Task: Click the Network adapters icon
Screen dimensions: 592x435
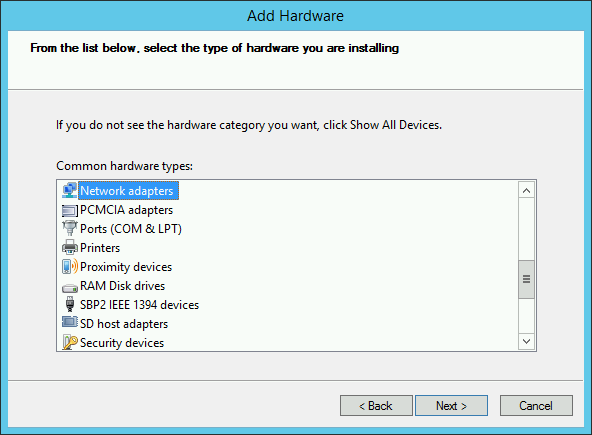Action: pos(69,190)
